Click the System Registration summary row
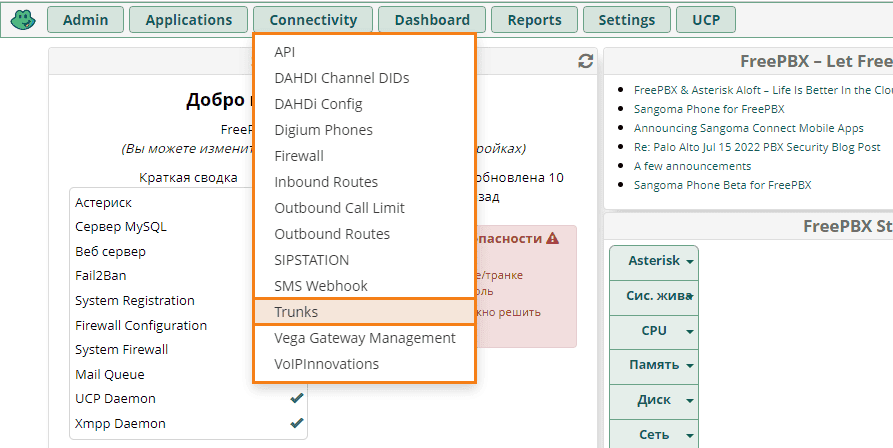 click(x=188, y=301)
